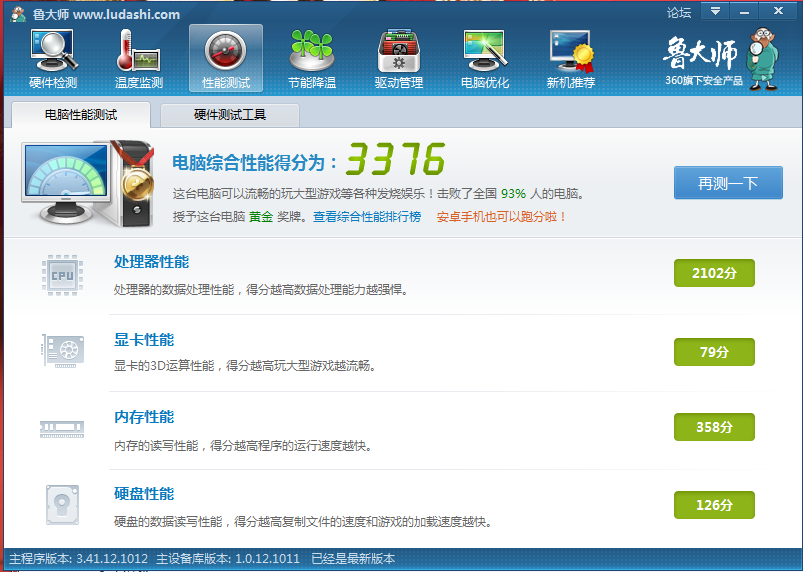Click the 79分 graphics score button

(x=714, y=352)
